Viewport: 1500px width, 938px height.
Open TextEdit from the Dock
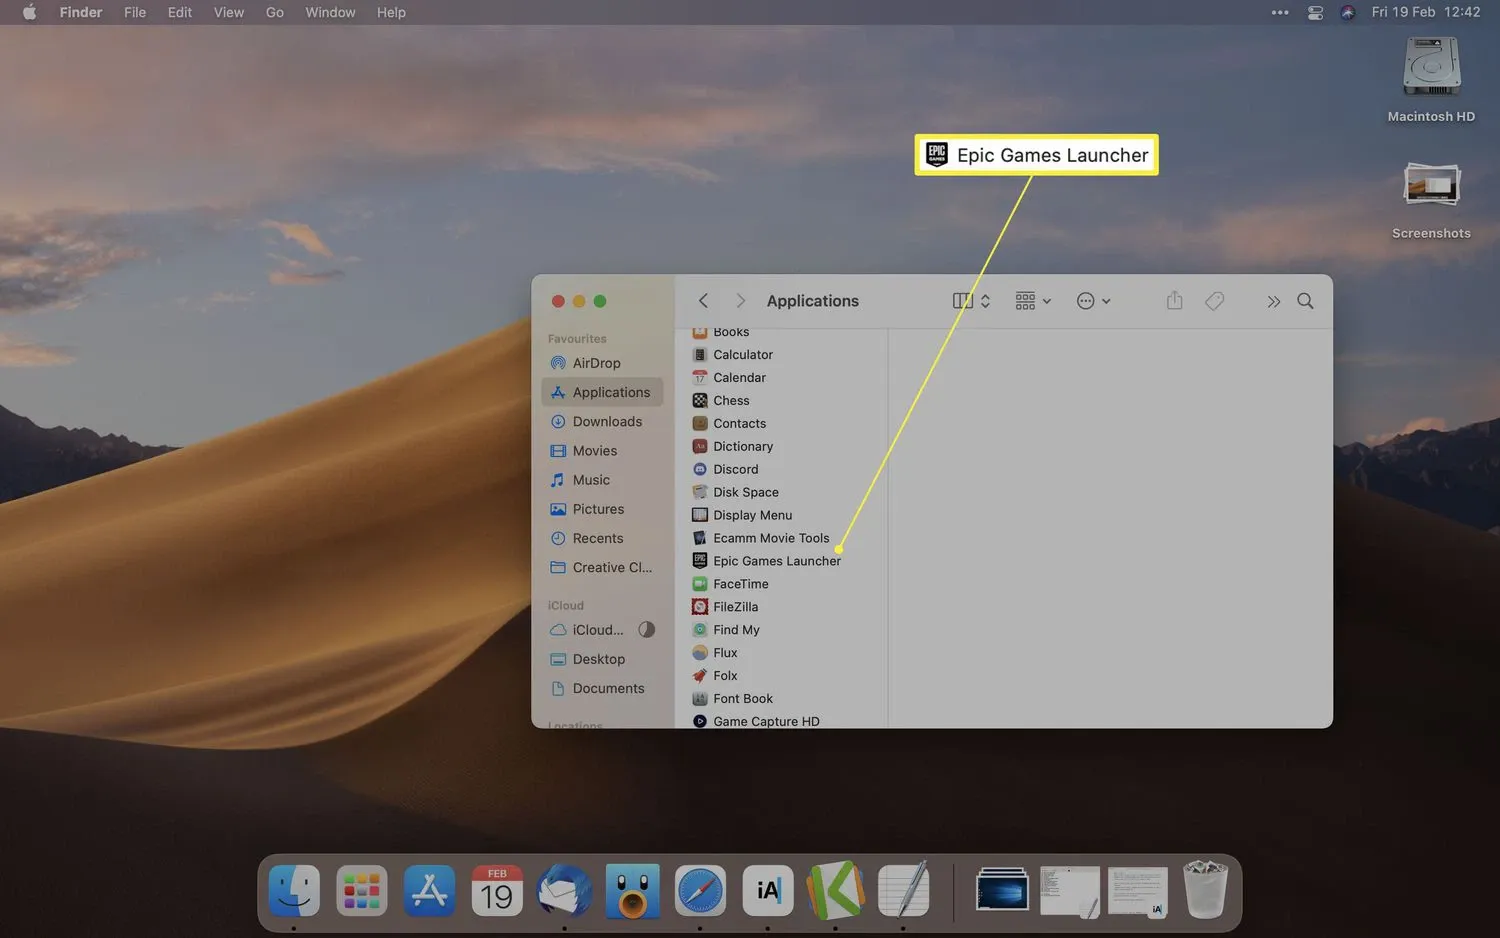903,890
